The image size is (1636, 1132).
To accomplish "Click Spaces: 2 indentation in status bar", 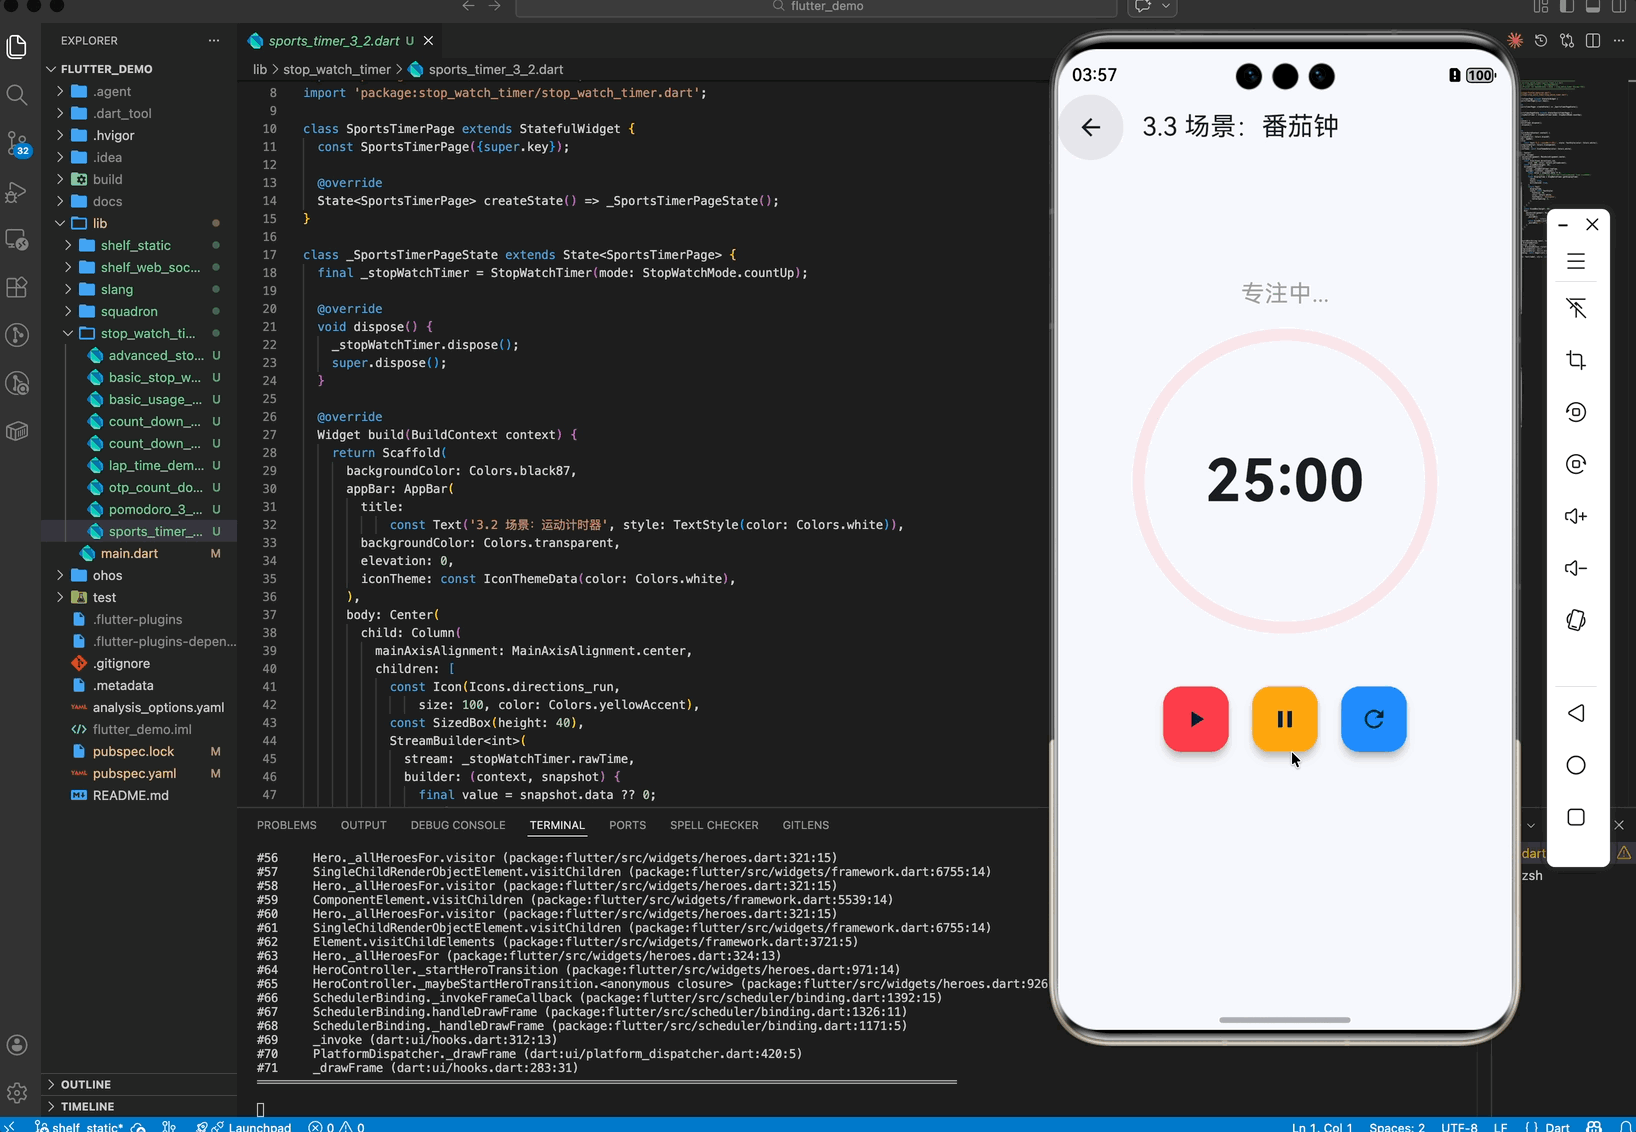I will pyautogui.click(x=1397, y=1127).
